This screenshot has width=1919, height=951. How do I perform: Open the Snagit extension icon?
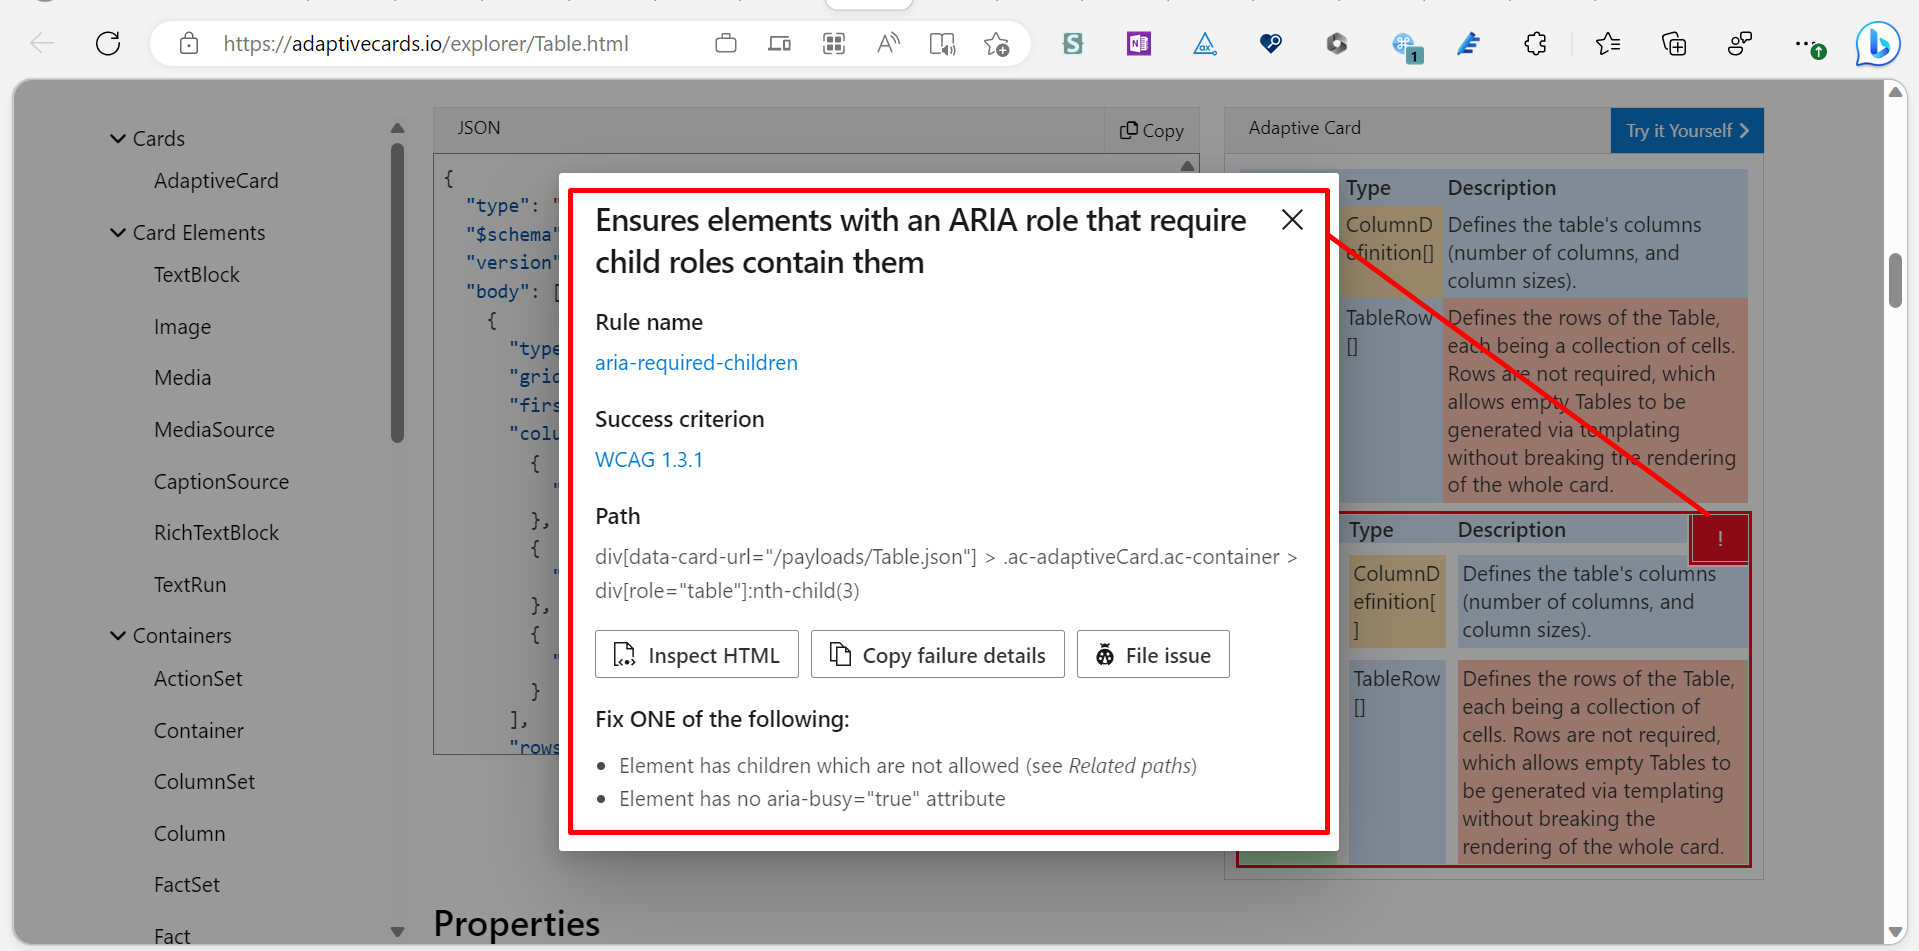point(1072,44)
